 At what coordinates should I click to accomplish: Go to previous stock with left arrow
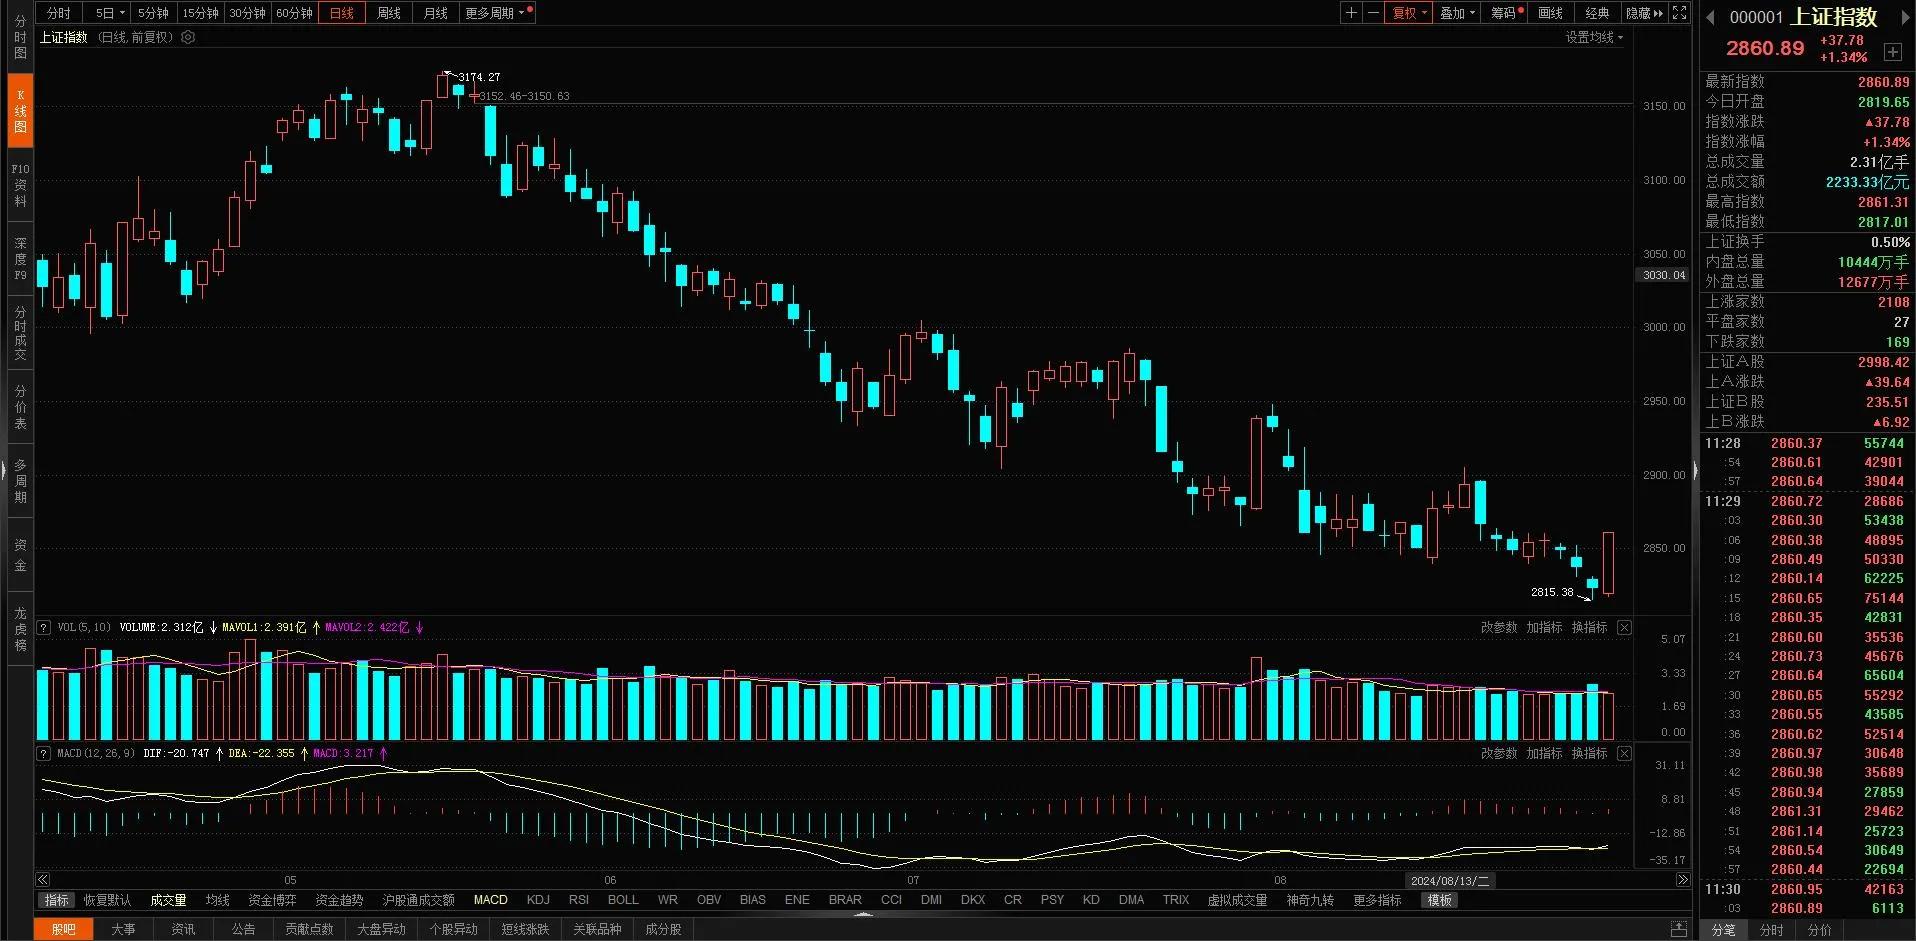point(1710,17)
